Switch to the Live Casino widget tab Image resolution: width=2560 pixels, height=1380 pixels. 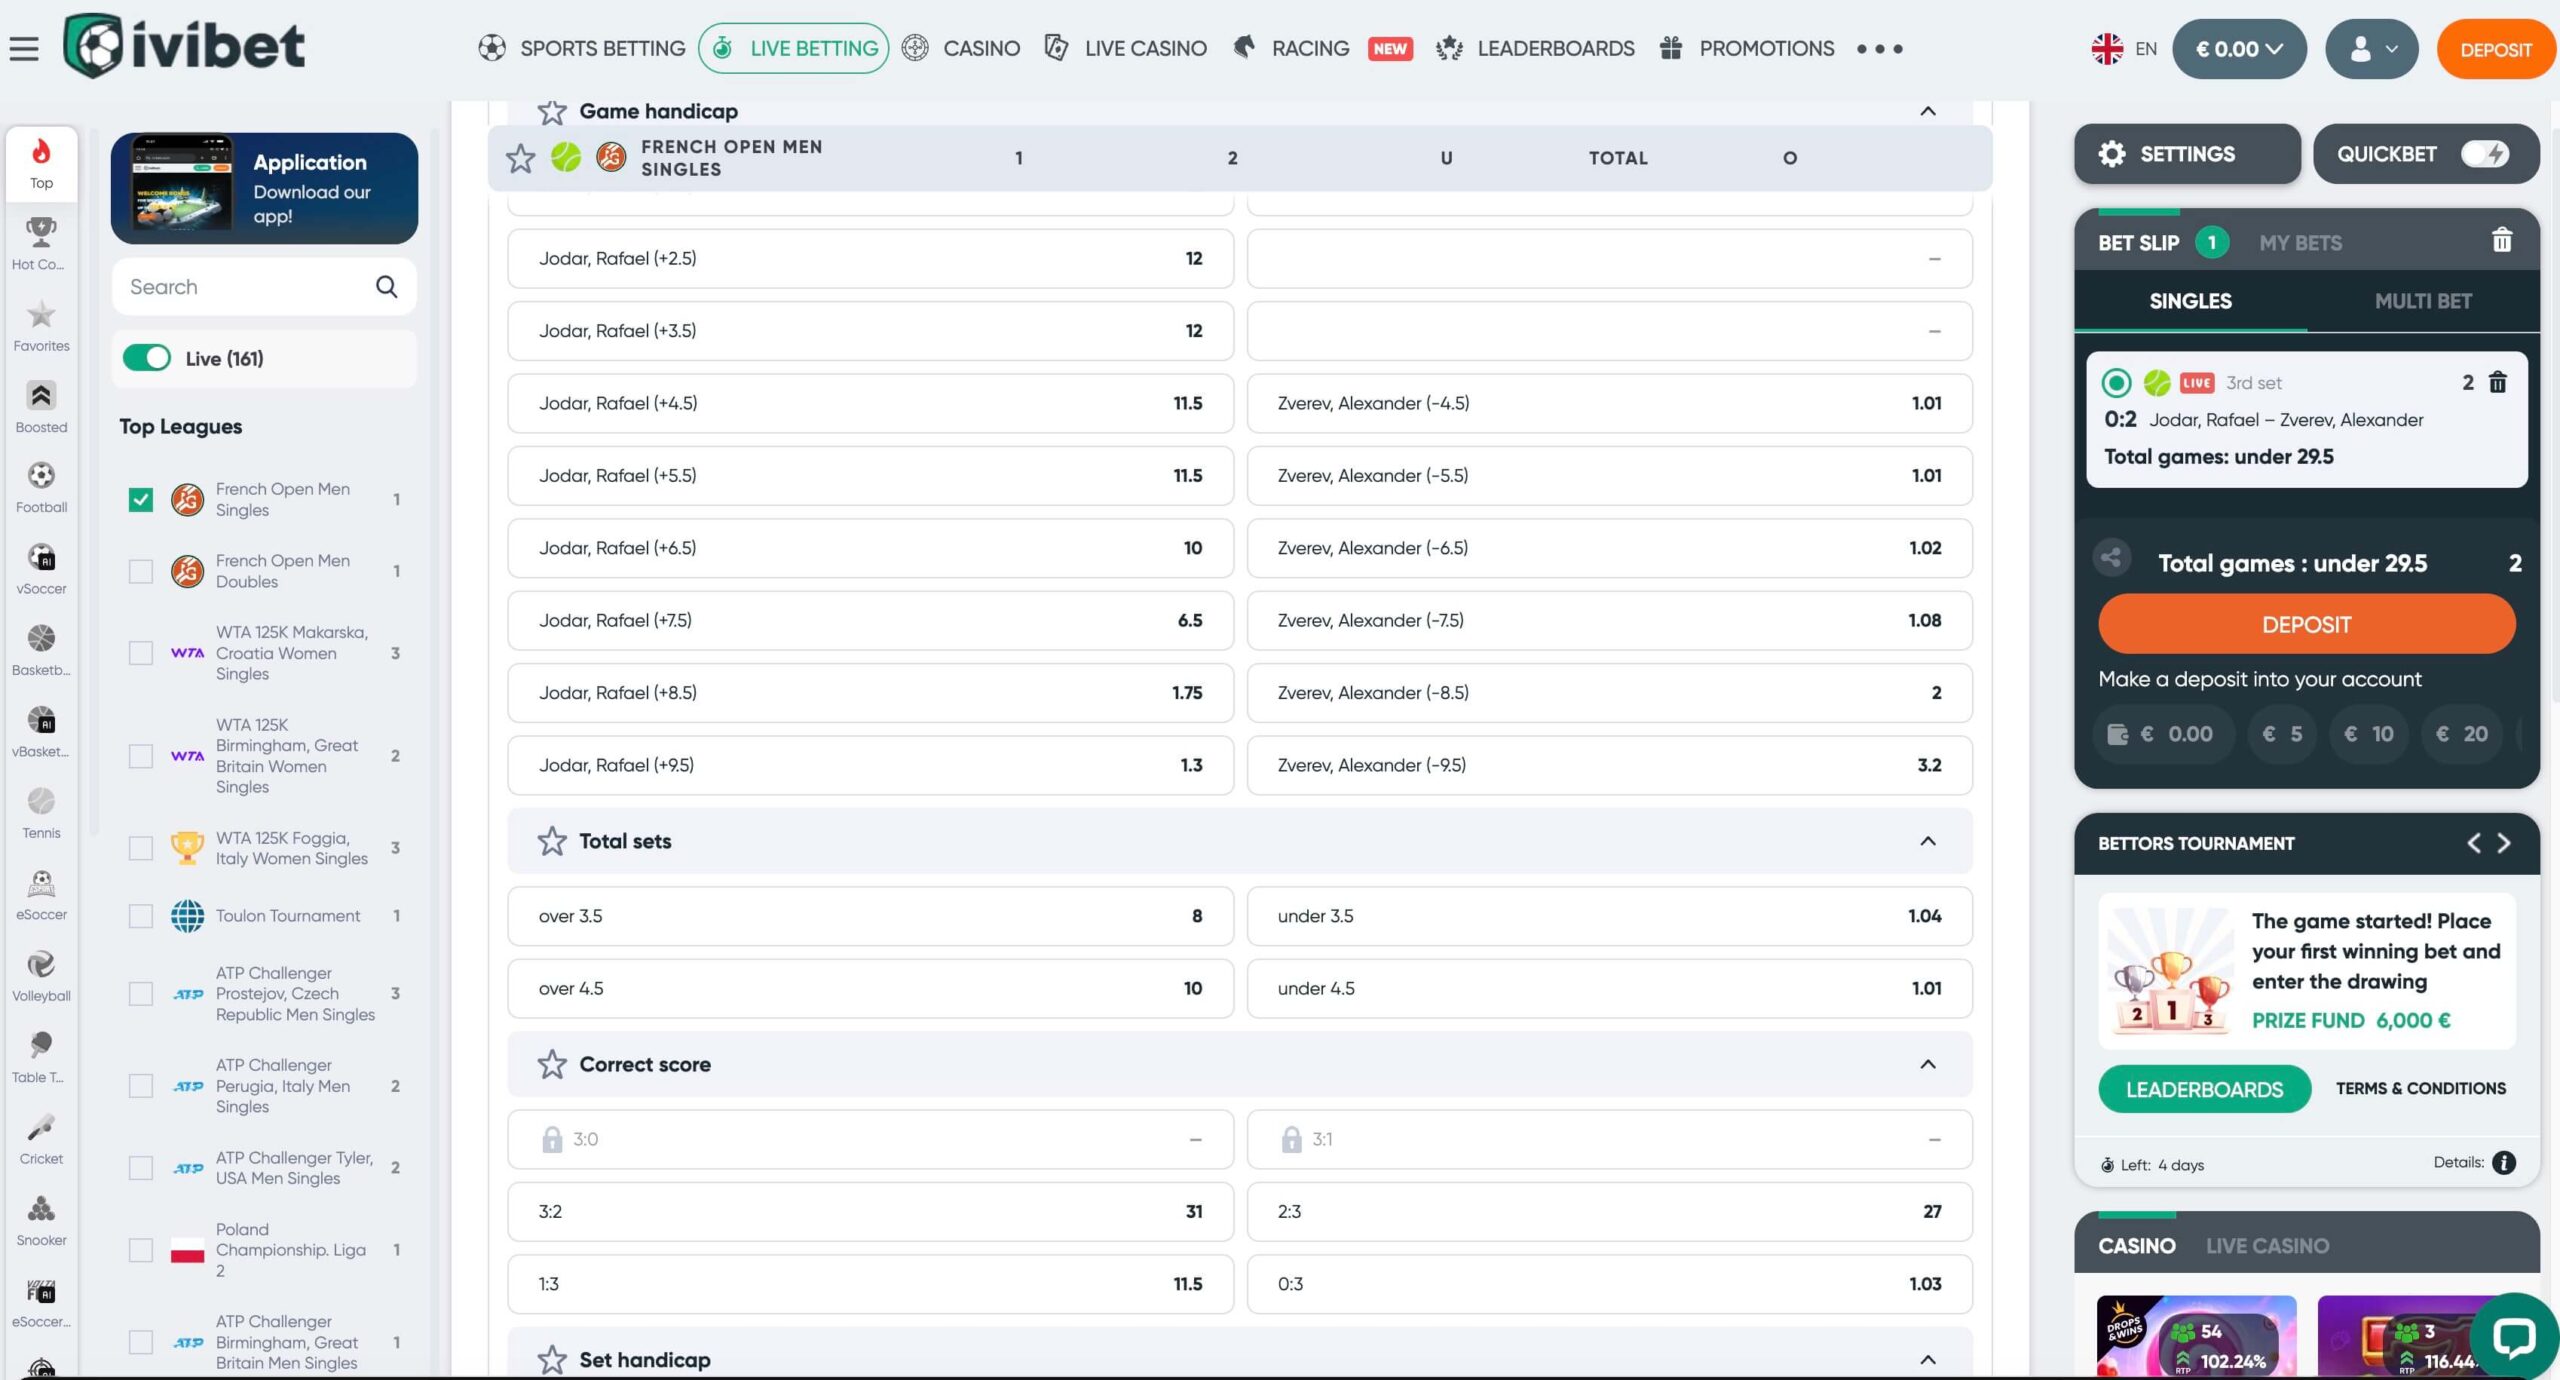coord(2267,1246)
